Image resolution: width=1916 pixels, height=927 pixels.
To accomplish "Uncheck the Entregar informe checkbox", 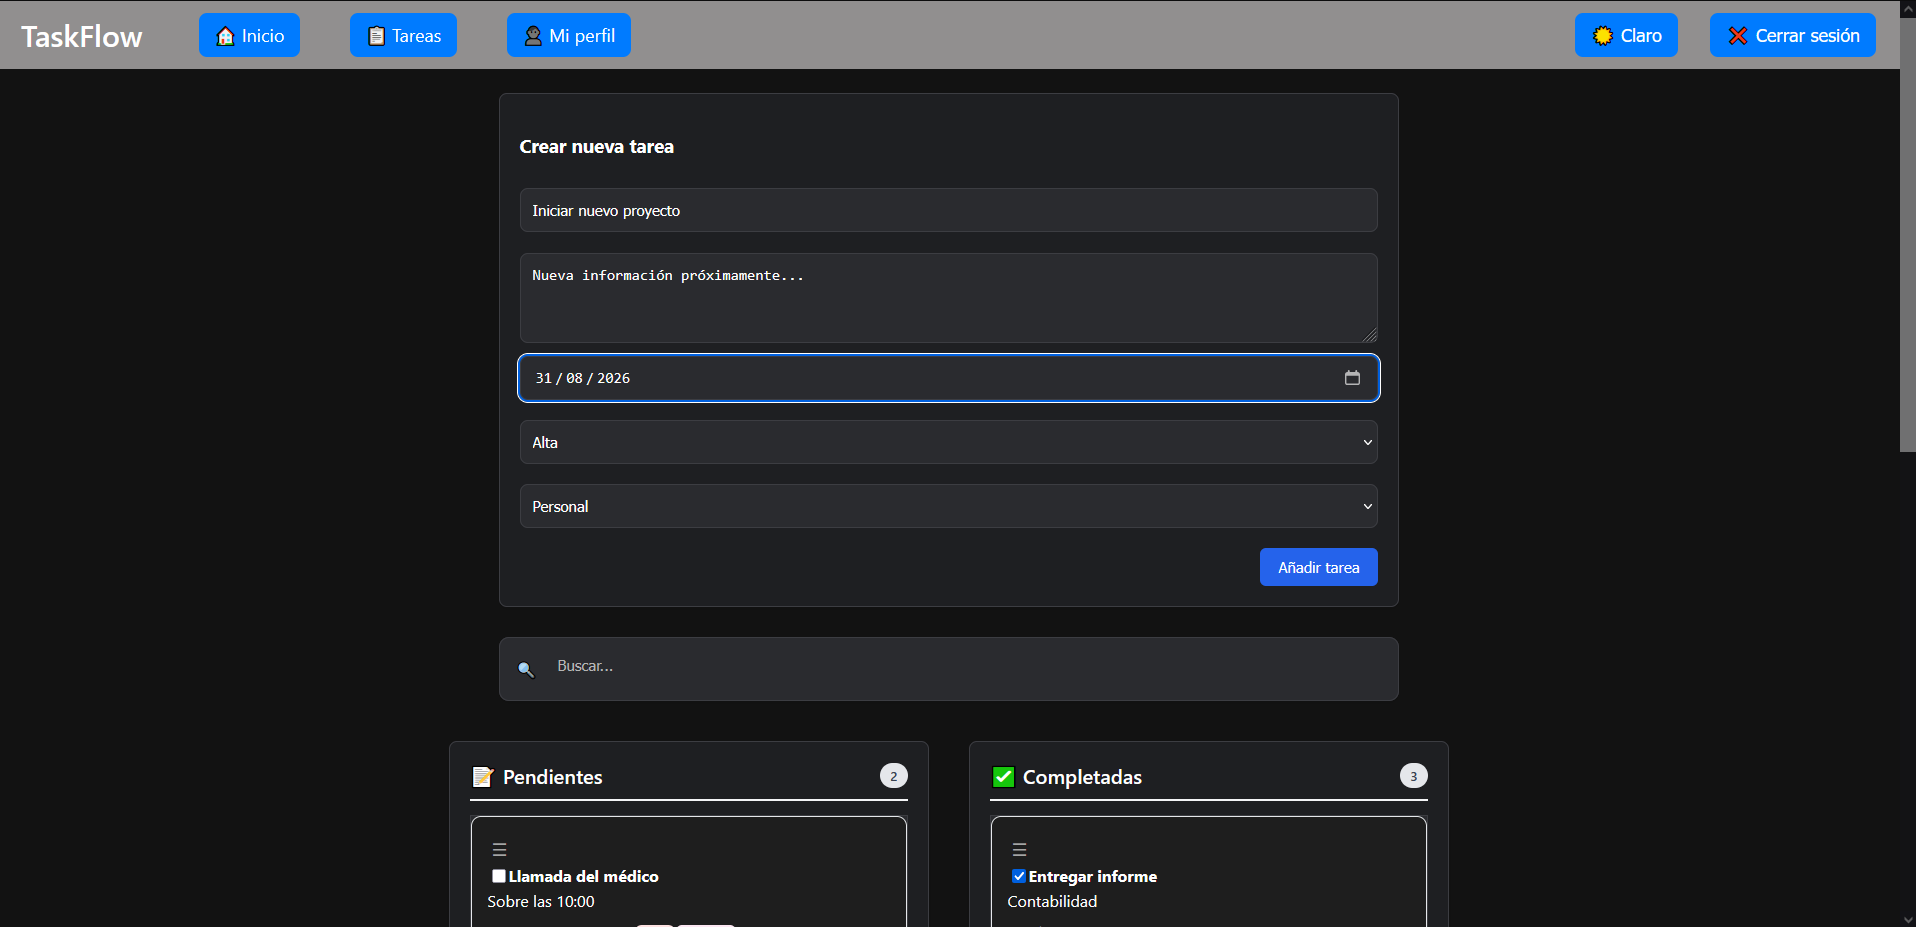I will pyautogui.click(x=1018, y=876).
